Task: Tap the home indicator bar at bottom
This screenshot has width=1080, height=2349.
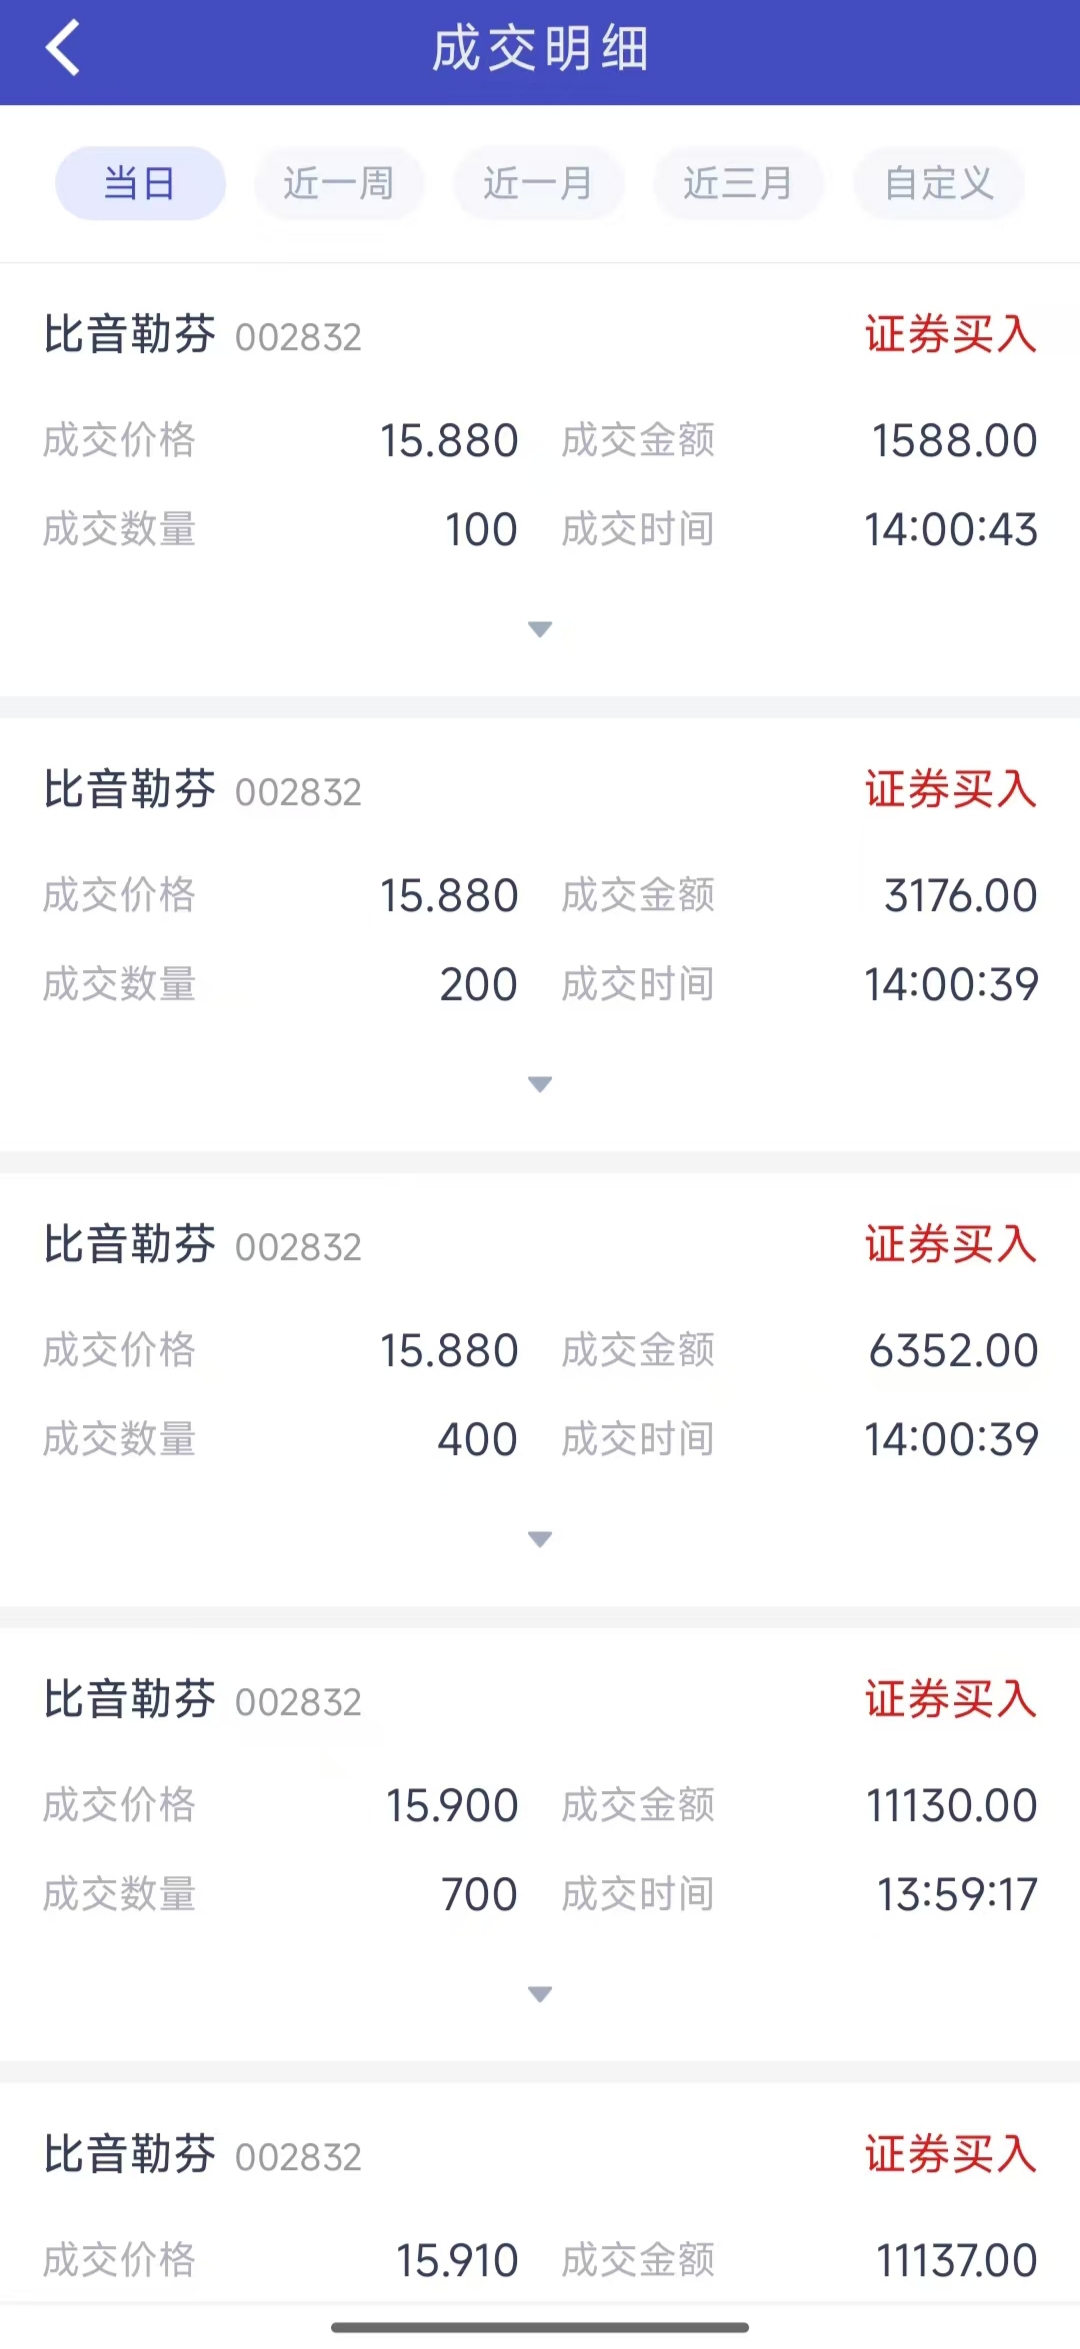Action: tap(540, 2327)
